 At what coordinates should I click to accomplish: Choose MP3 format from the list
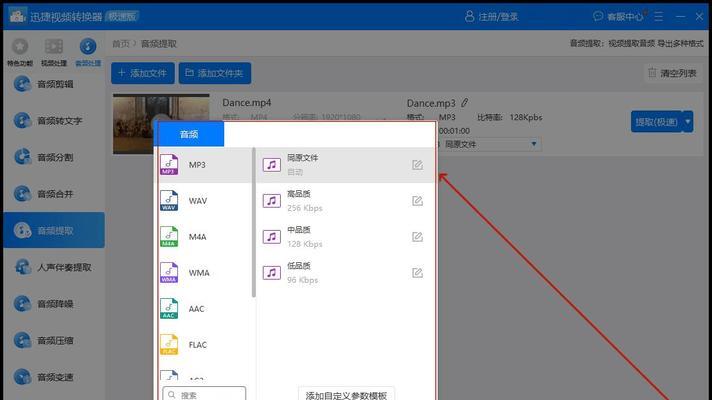click(x=203, y=165)
